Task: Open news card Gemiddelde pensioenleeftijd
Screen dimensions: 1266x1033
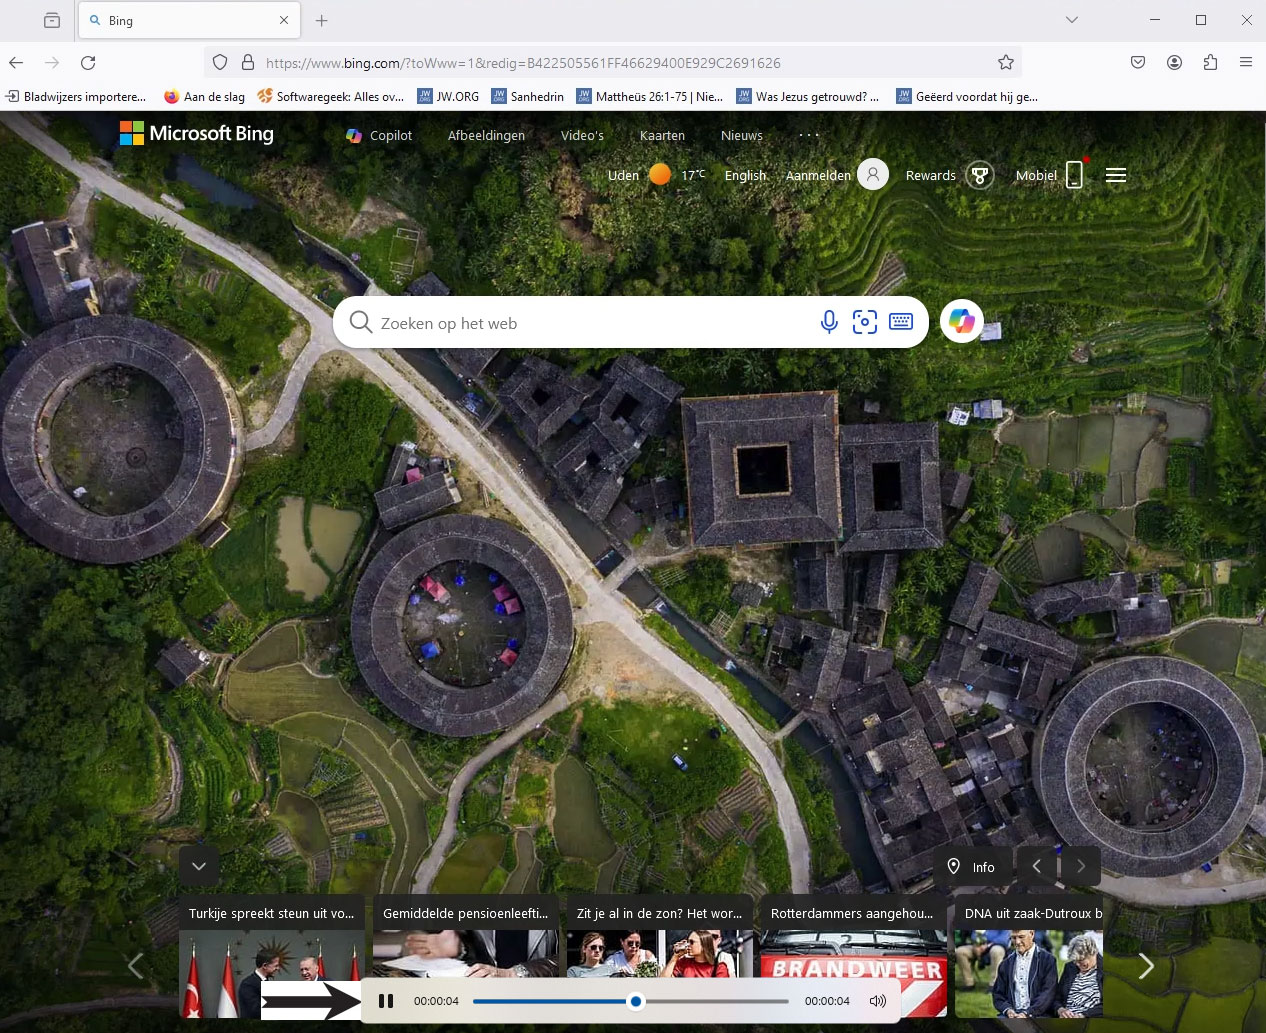Action: [x=465, y=956]
